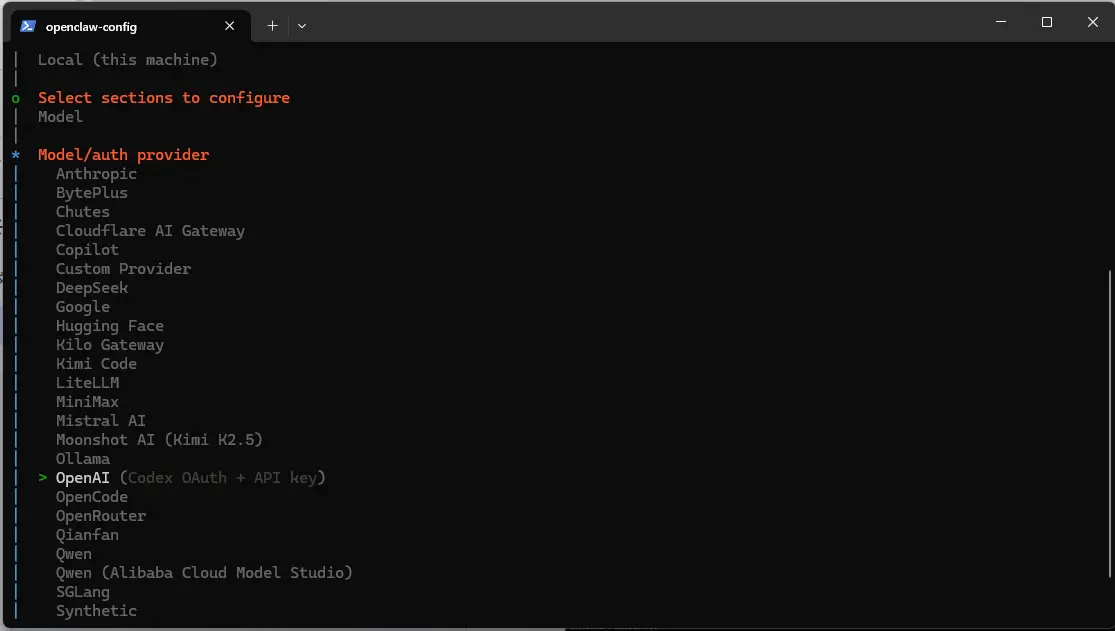The height and width of the screenshot is (631, 1115).
Task: Select the Custom Provider option
Action: (x=123, y=268)
